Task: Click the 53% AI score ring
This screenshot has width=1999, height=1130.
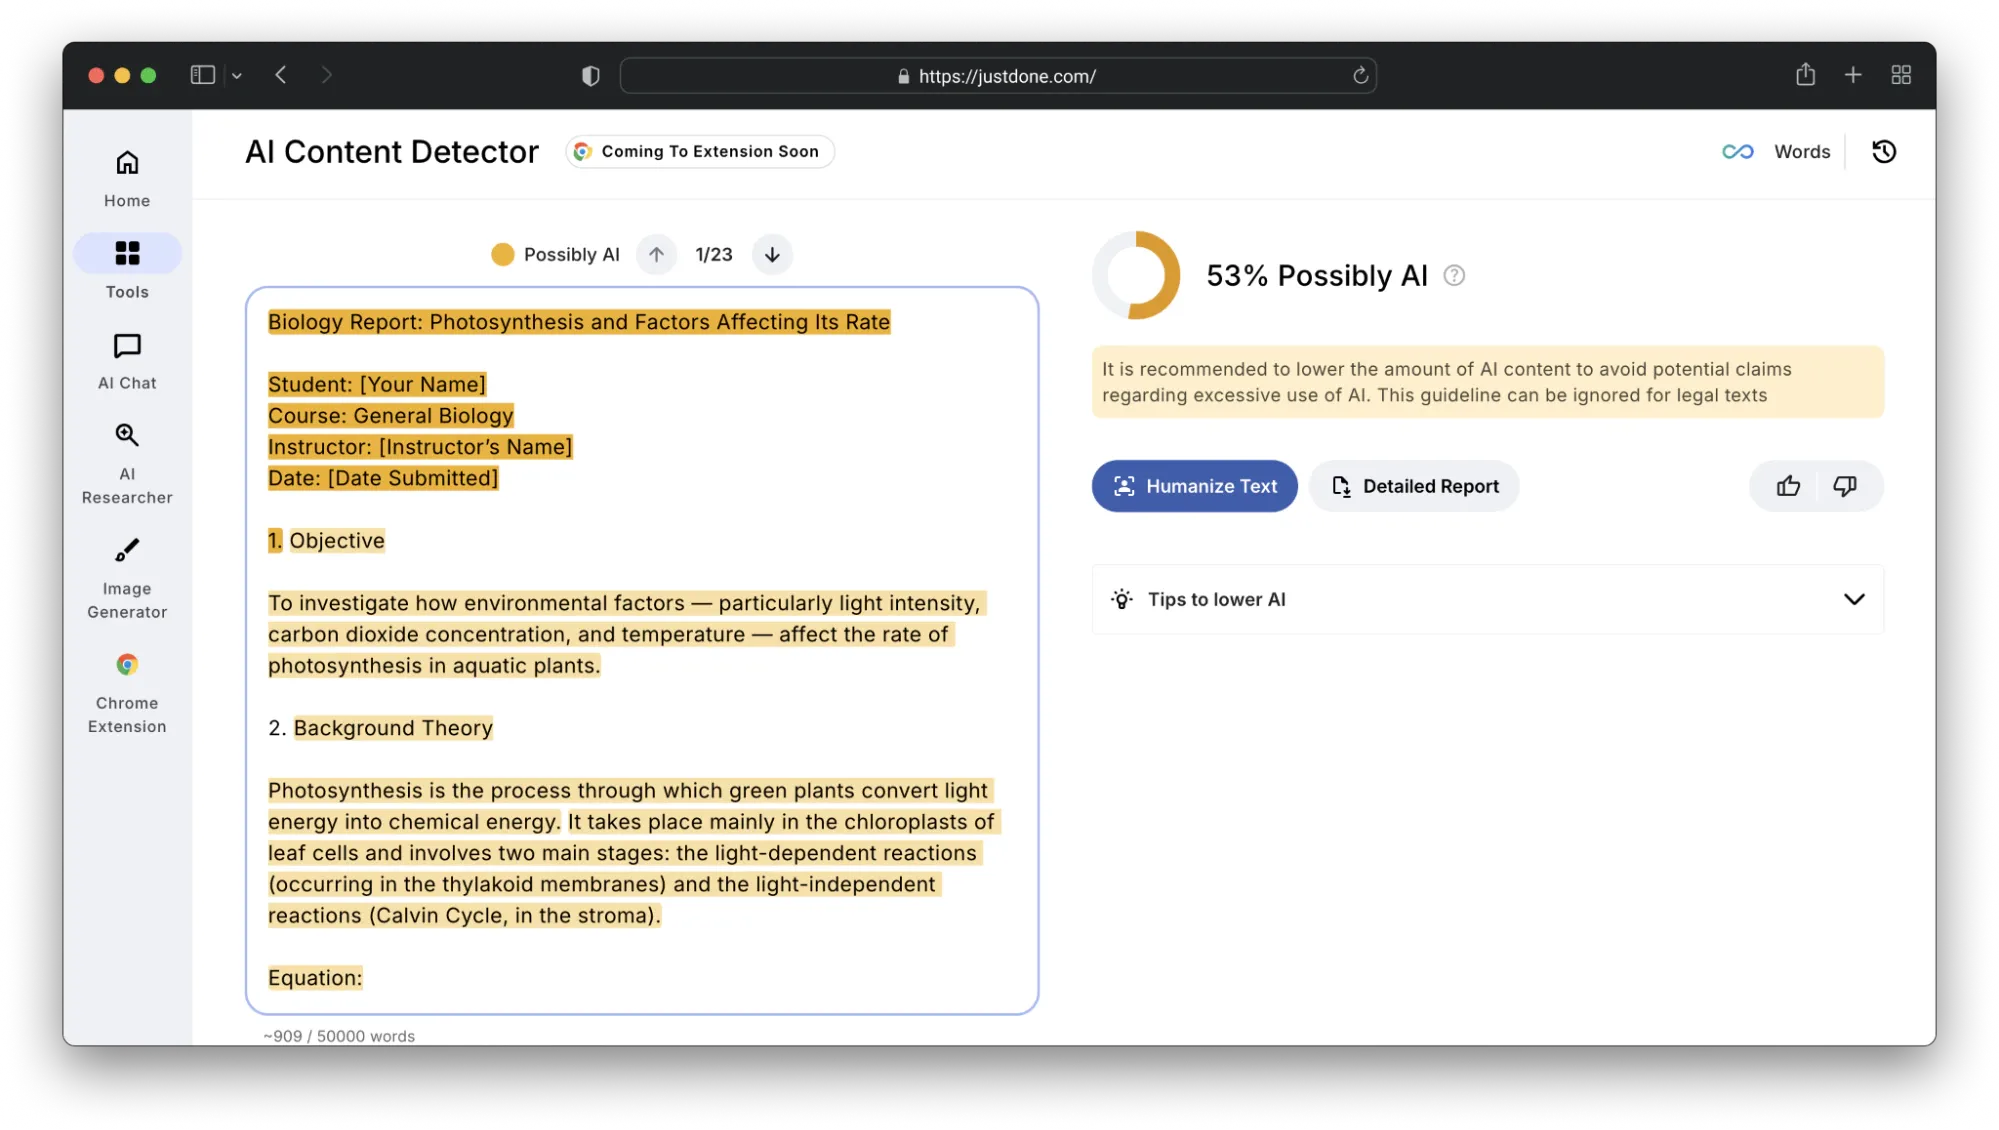Action: [x=1136, y=275]
